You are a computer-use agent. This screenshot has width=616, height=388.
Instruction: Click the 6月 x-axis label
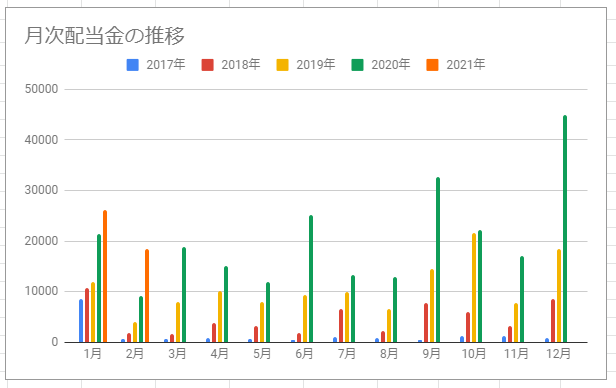click(304, 354)
